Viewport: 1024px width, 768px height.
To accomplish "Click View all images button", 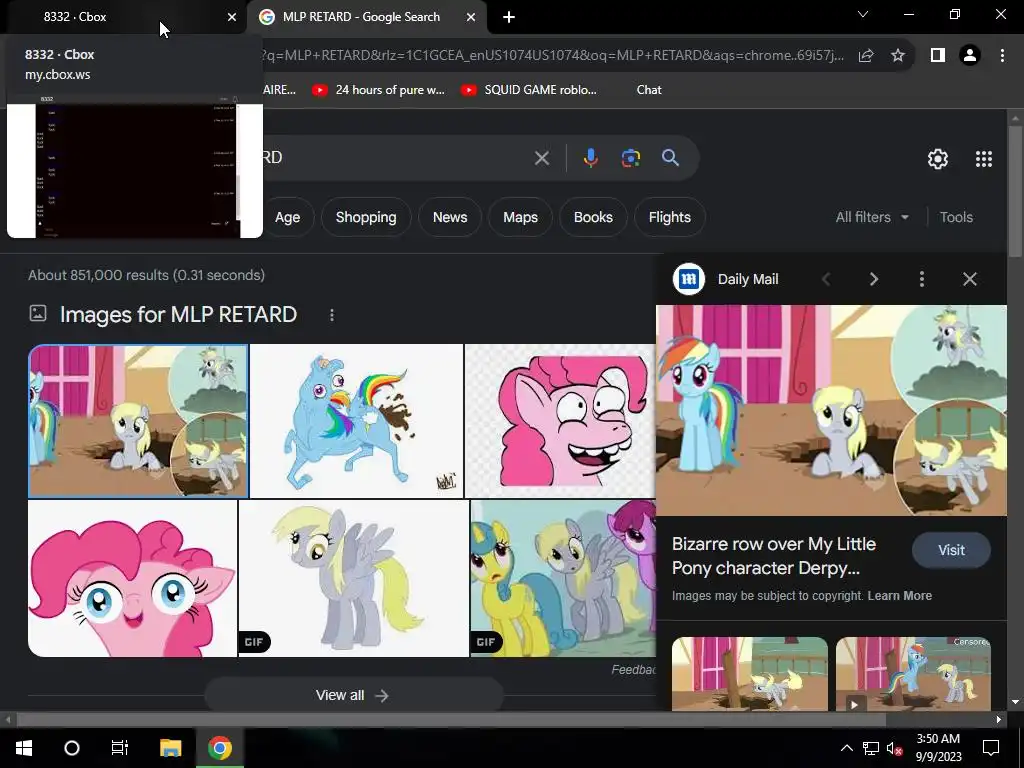I will (x=353, y=696).
